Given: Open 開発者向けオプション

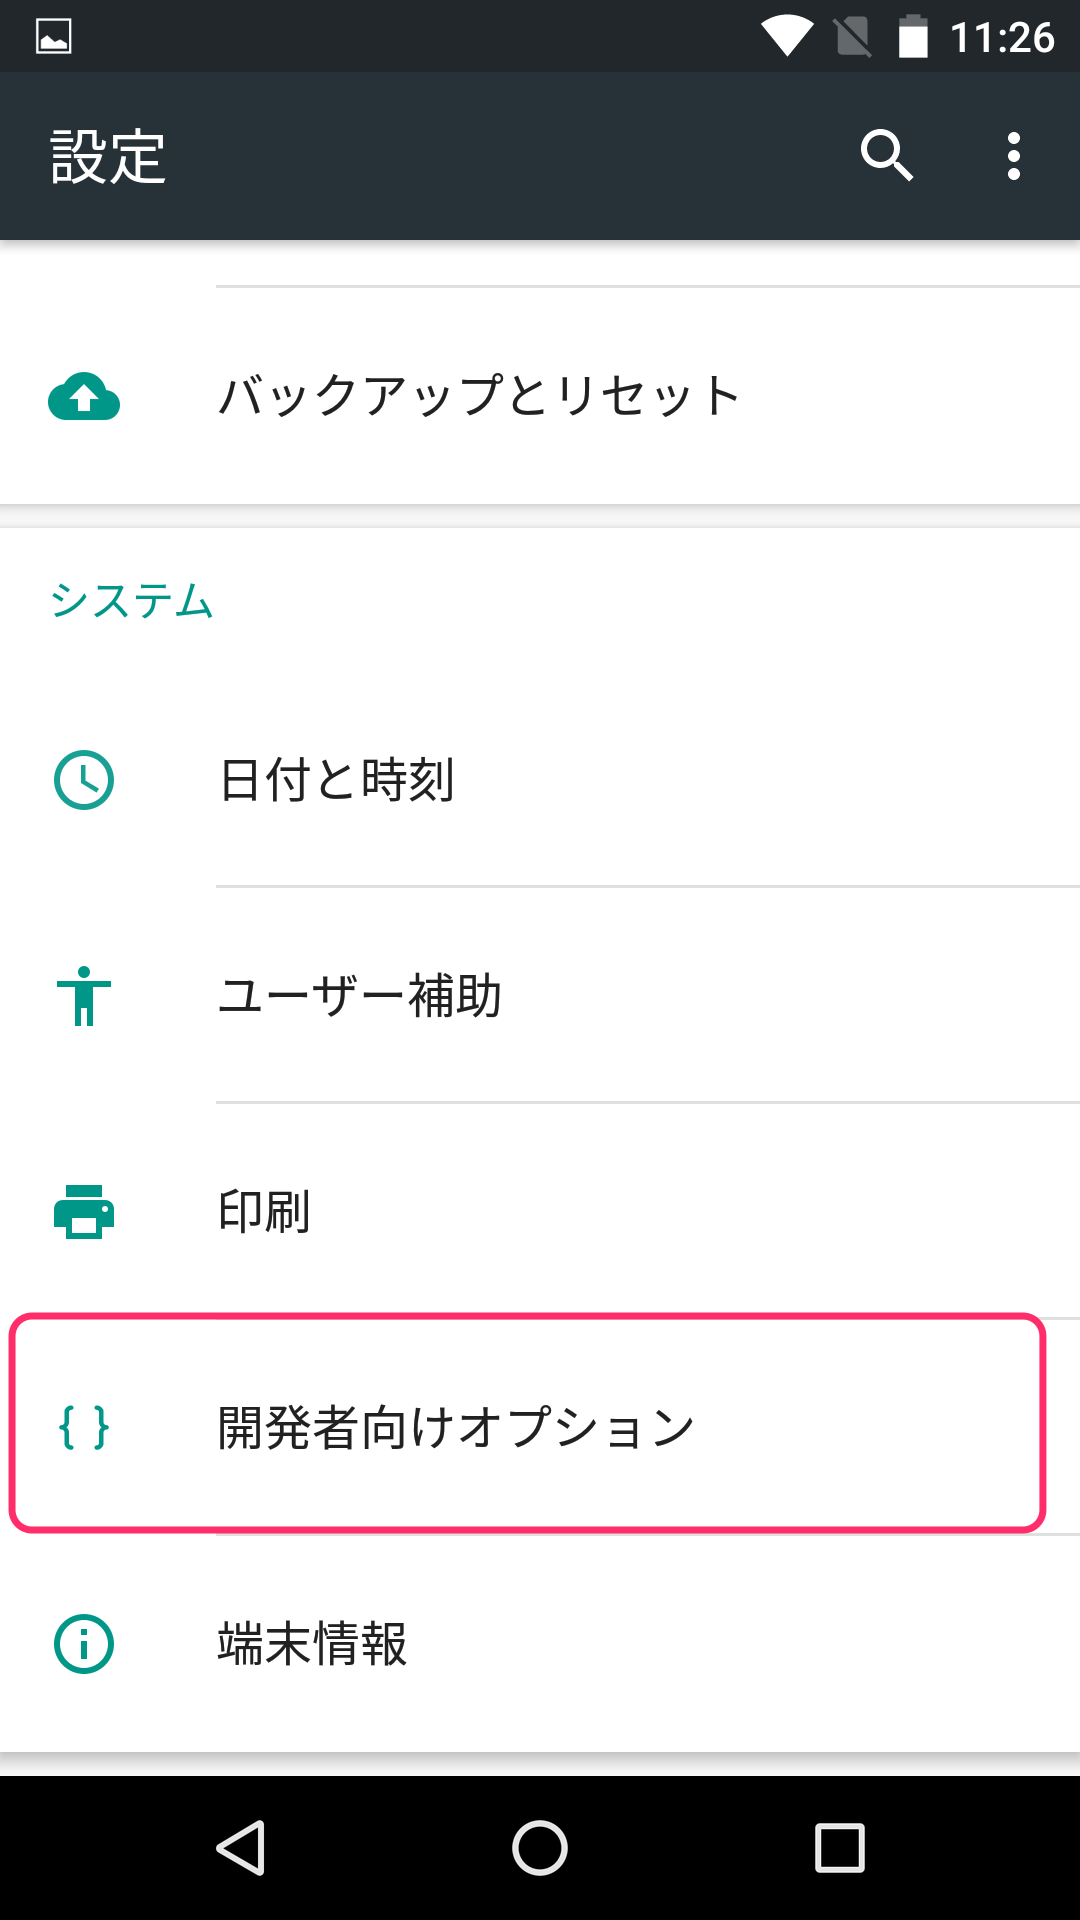Looking at the screenshot, I should pyautogui.click(x=456, y=1427).
